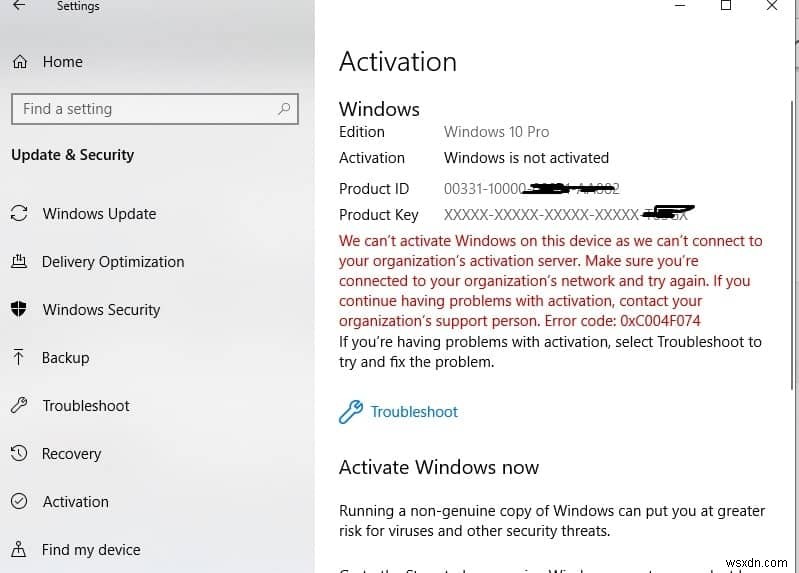
Task: Use the vertical scrollbar in the Activation pane
Action: (793, 245)
